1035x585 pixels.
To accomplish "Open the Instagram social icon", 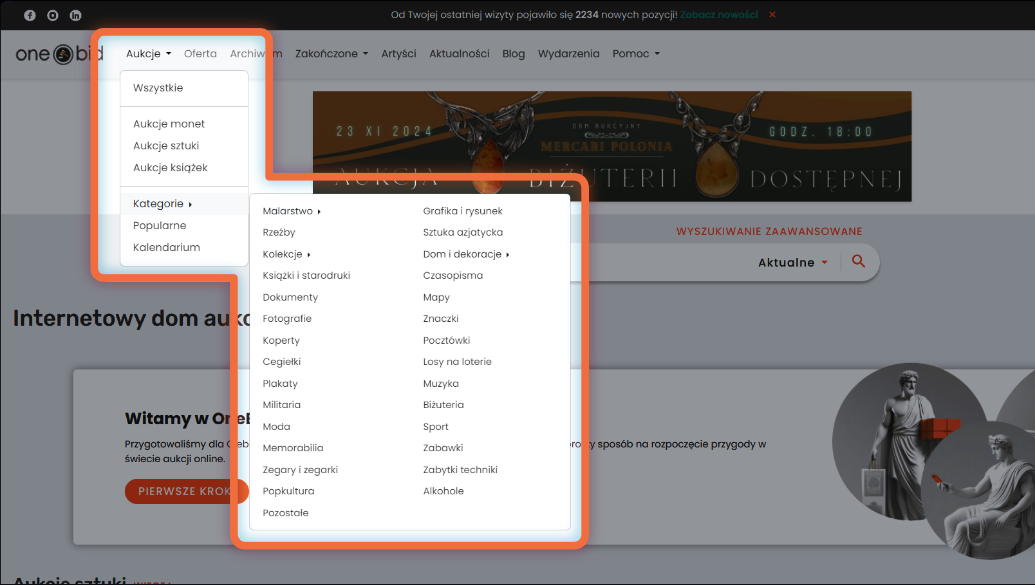I will (x=53, y=15).
